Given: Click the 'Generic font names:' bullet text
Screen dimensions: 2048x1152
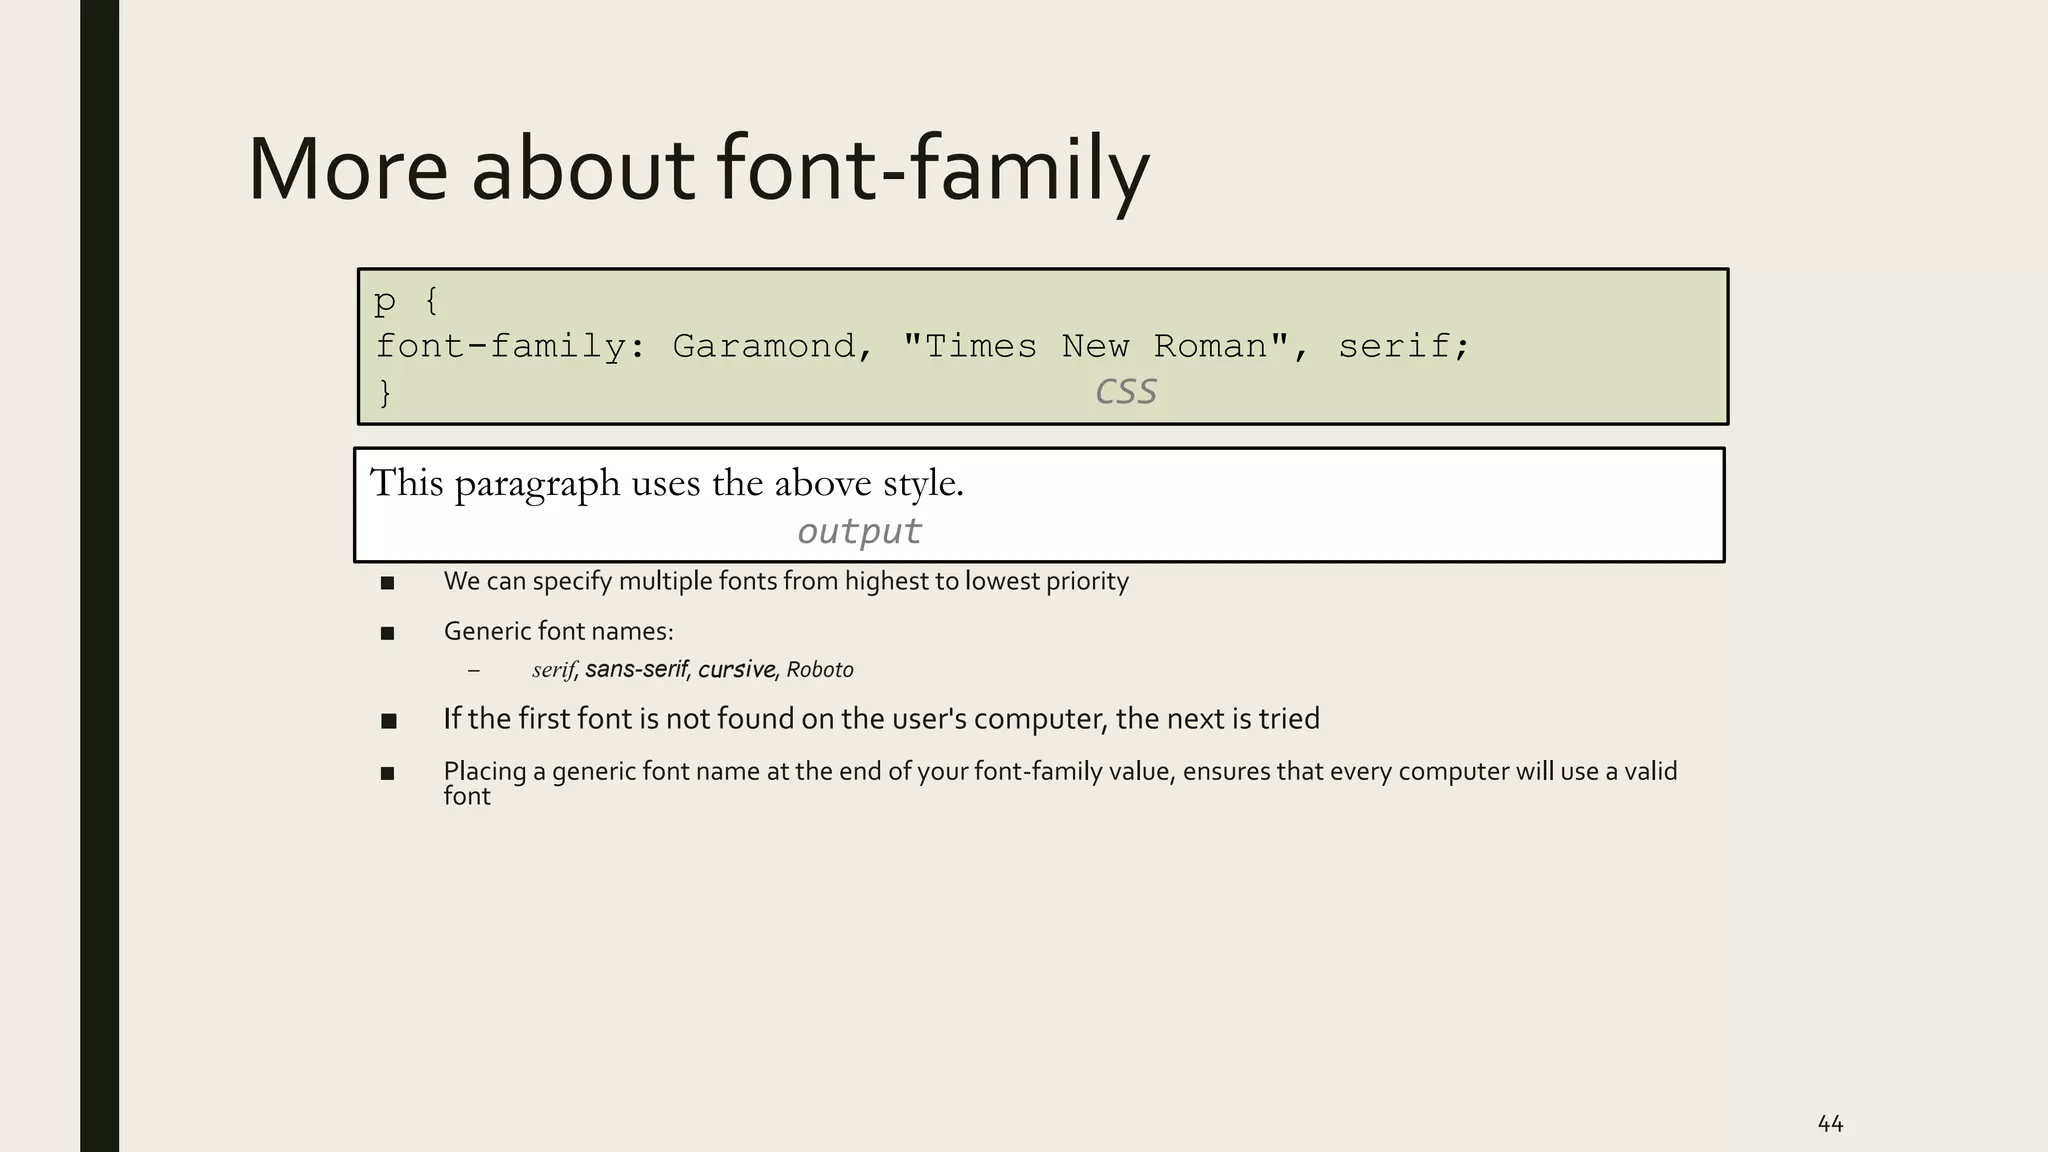Looking at the screenshot, I should point(558,631).
